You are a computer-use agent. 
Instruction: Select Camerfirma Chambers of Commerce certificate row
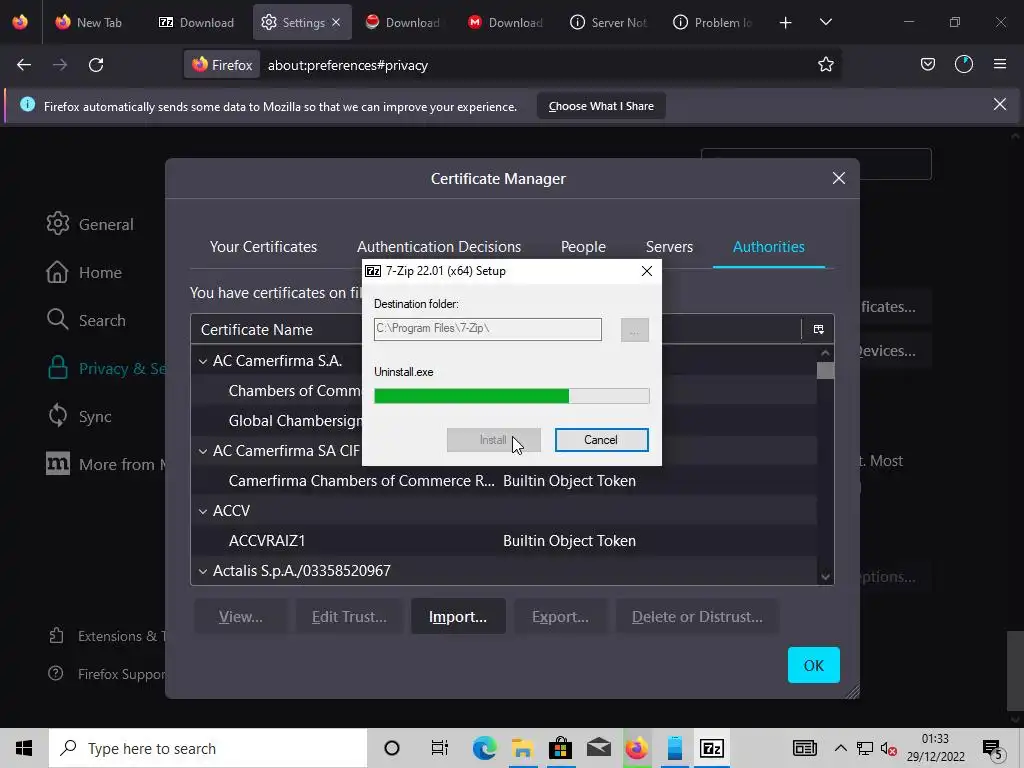click(x=504, y=481)
